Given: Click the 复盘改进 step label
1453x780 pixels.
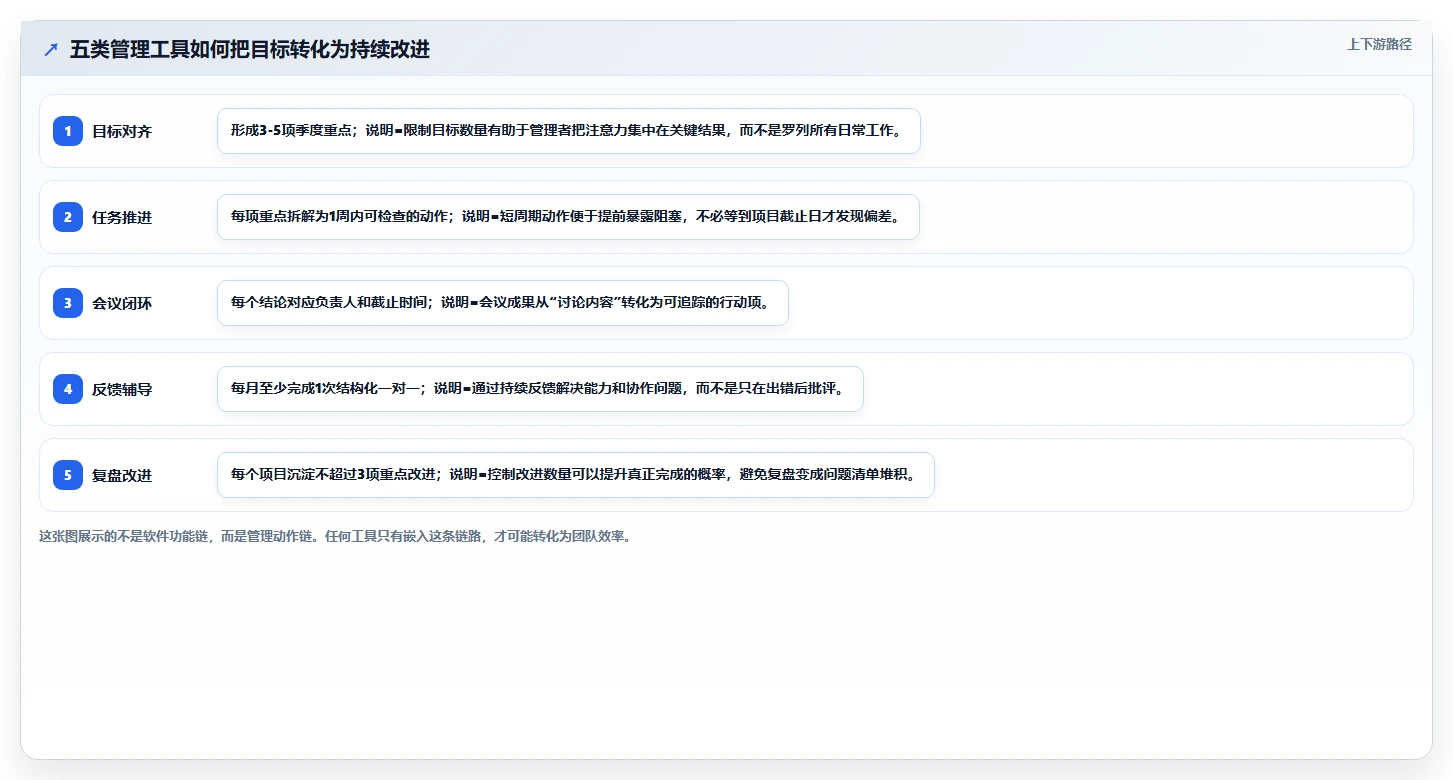Looking at the screenshot, I should [x=122, y=475].
